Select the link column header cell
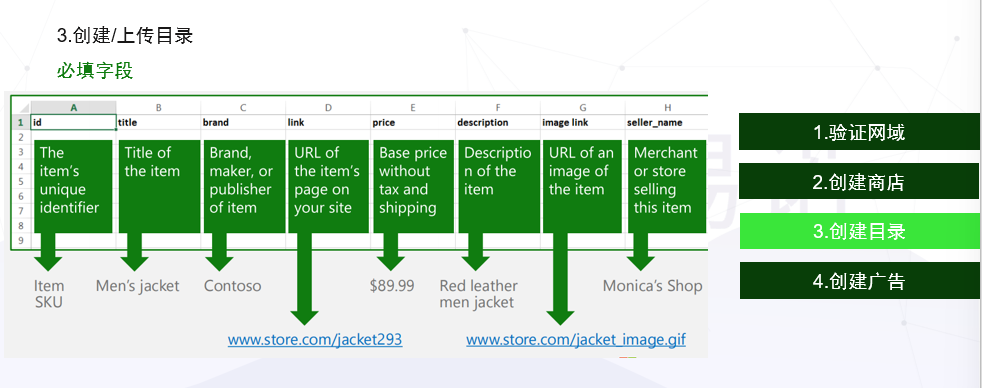 coord(328,123)
